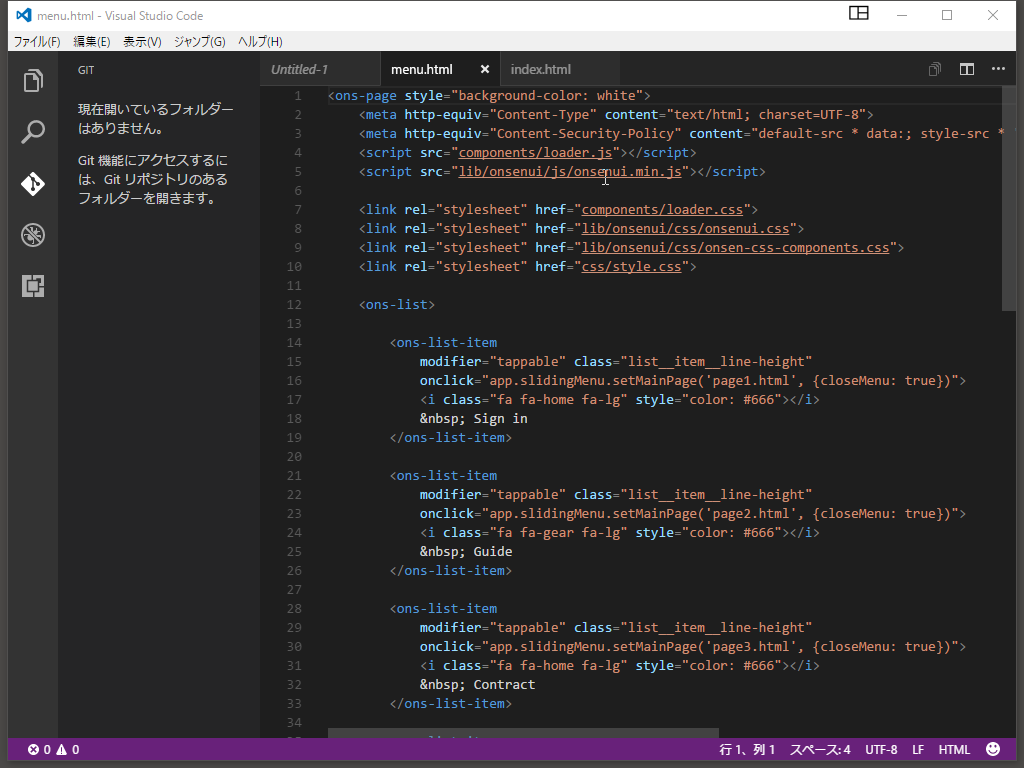Click line number 28 in the gutter

pyautogui.click(x=294, y=609)
